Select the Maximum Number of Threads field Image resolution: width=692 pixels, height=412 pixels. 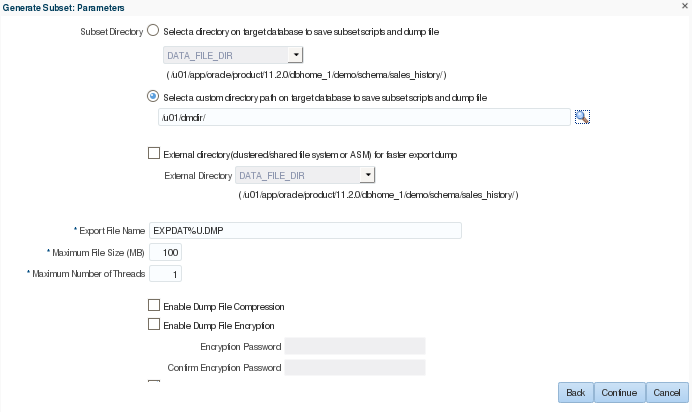coord(165,273)
